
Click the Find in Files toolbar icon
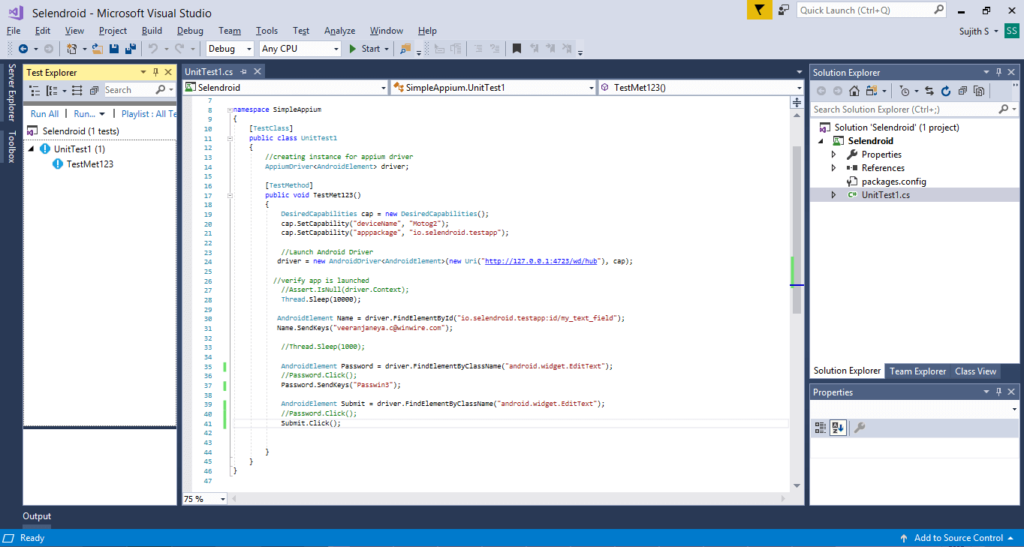[x=406, y=49]
